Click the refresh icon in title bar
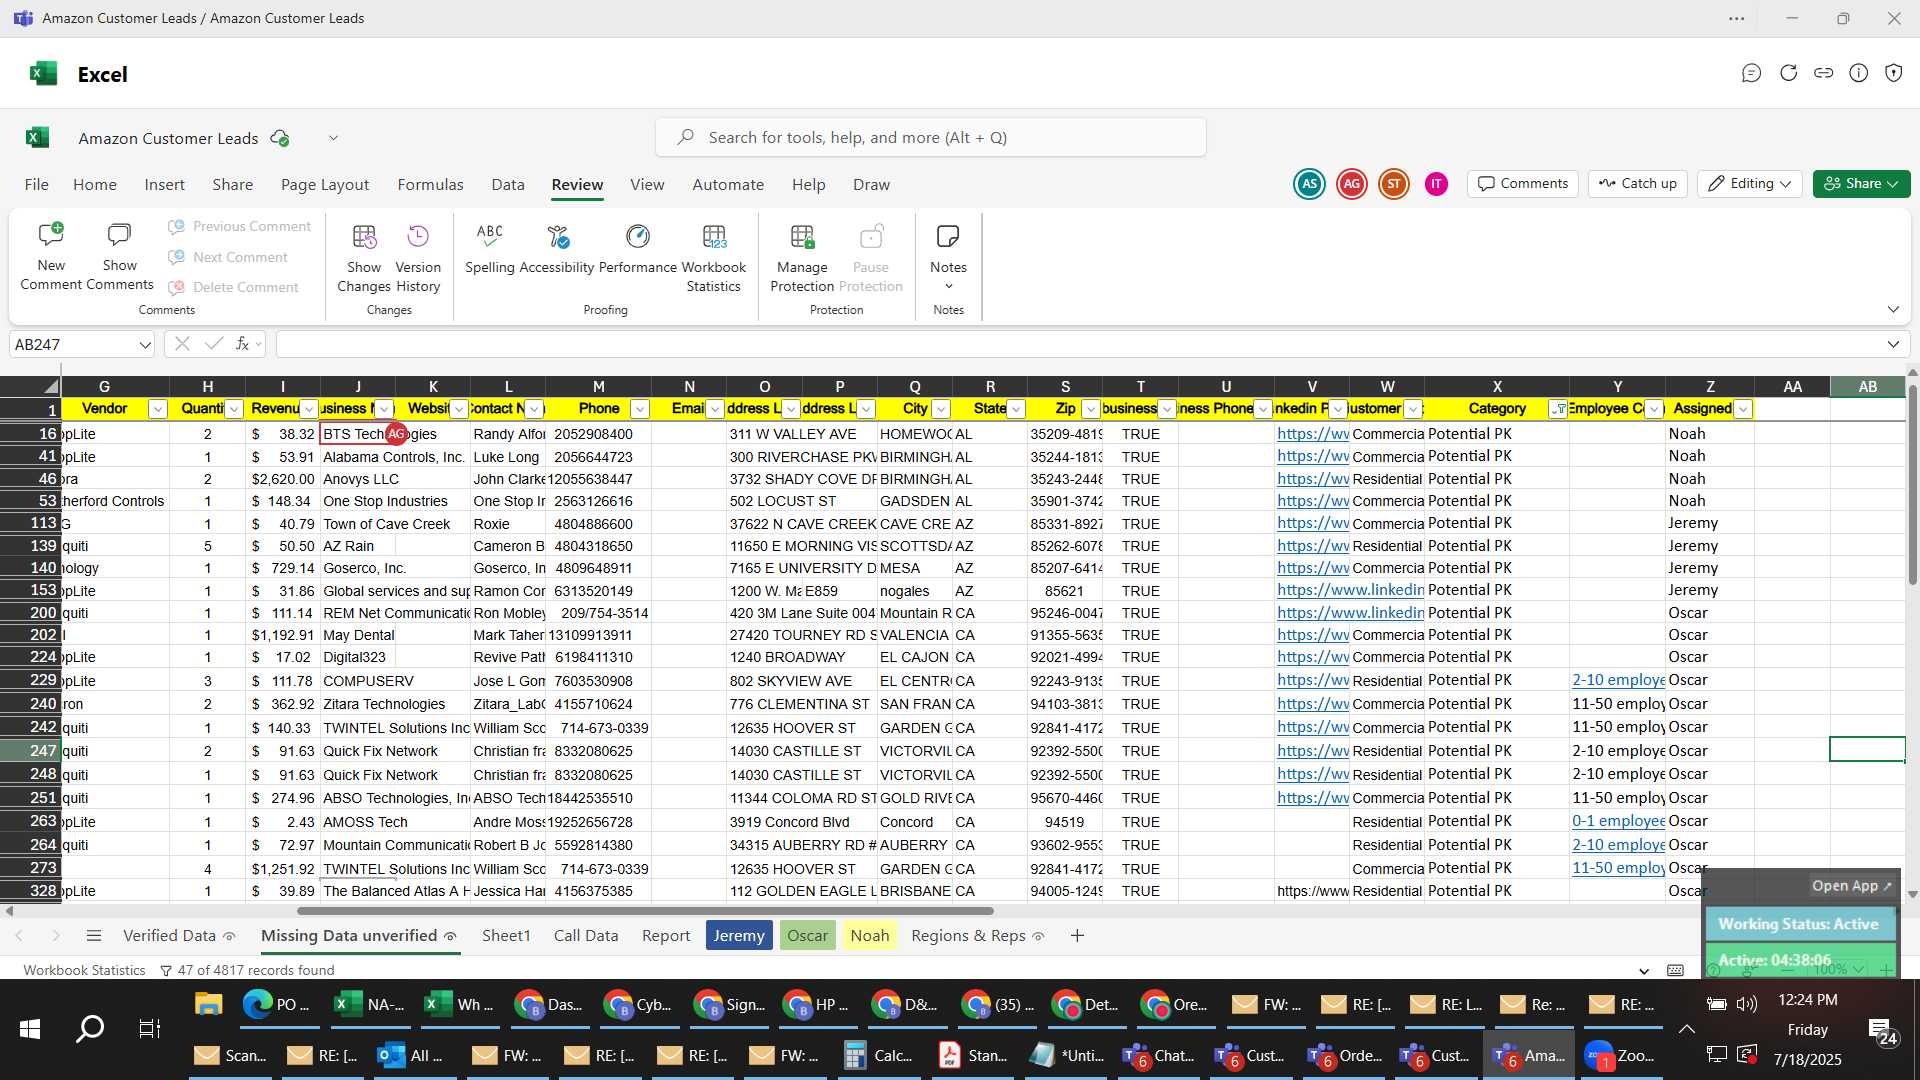The width and height of the screenshot is (1920, 1080). (1789, 73)
